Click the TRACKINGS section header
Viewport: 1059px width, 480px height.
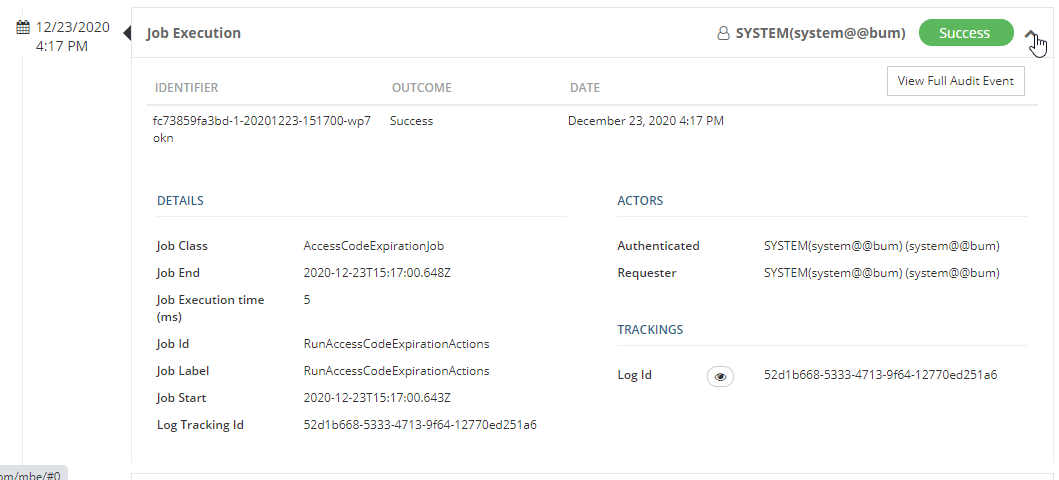click(650, 330)
